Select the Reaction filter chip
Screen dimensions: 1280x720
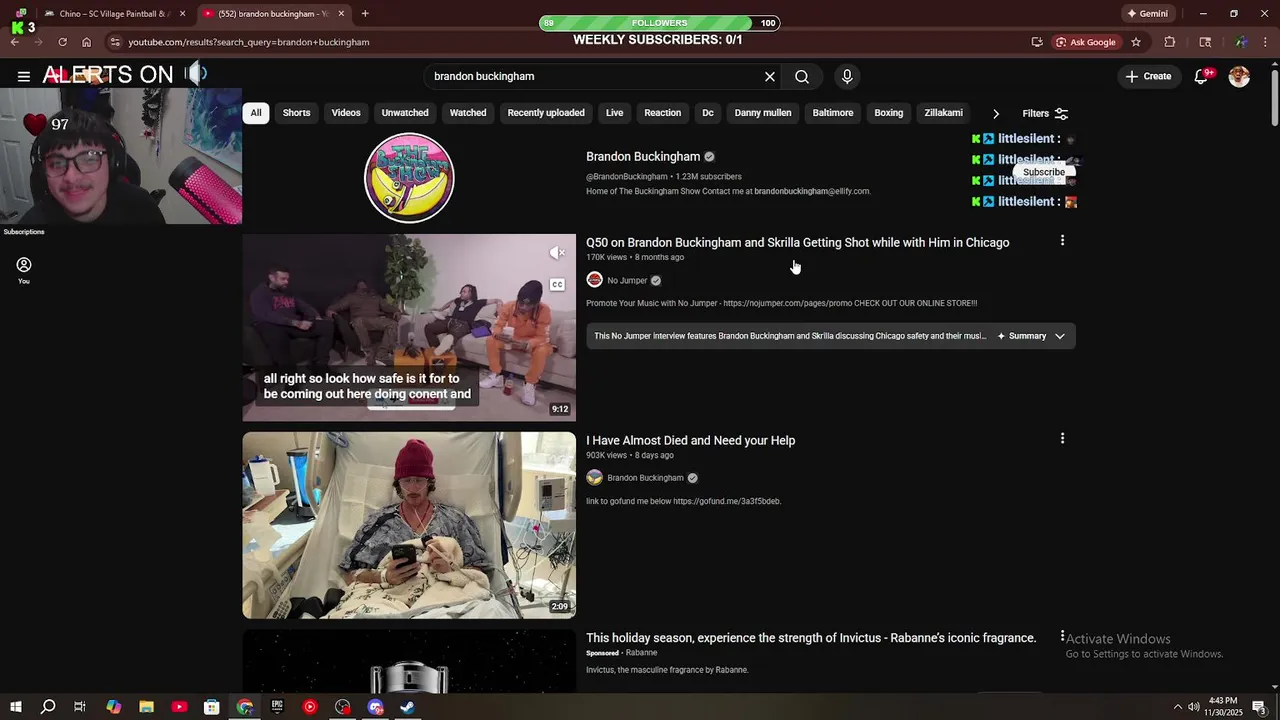click(662, 113)
